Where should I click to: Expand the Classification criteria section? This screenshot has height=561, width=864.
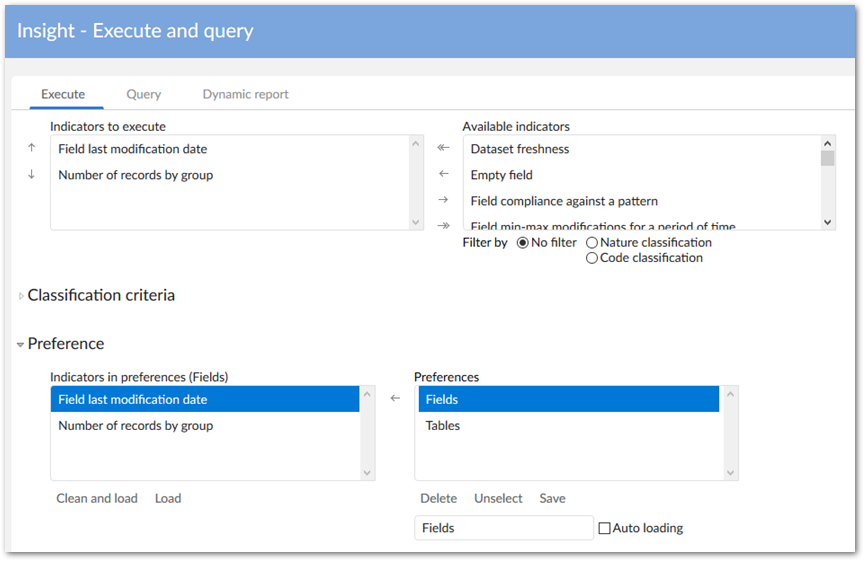pyautogui.click(x=22, y=296)
